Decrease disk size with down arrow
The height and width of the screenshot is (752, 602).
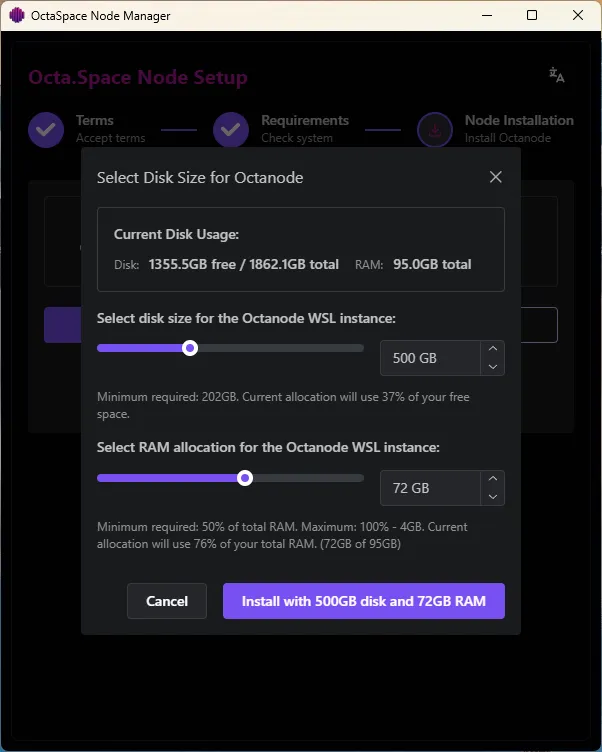click(493, 367)
